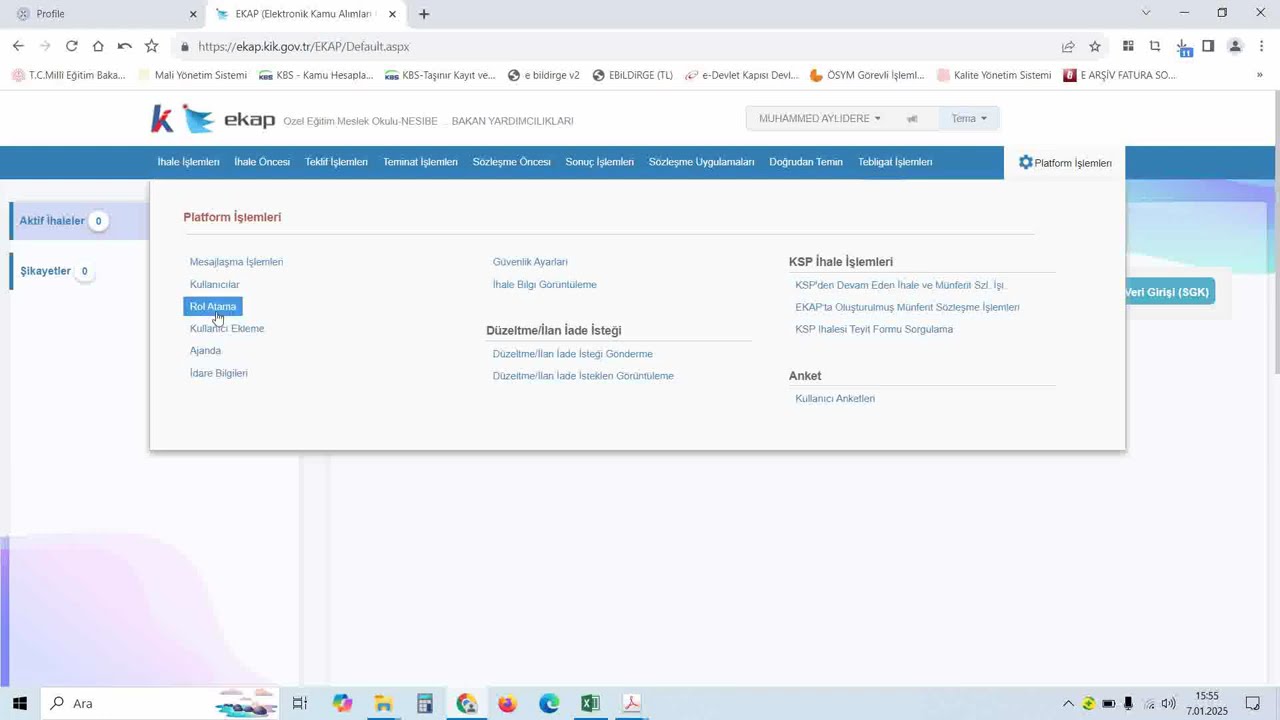Open the Tema theme dropdown
The image size is (1280, 720).
pos(968,118)
